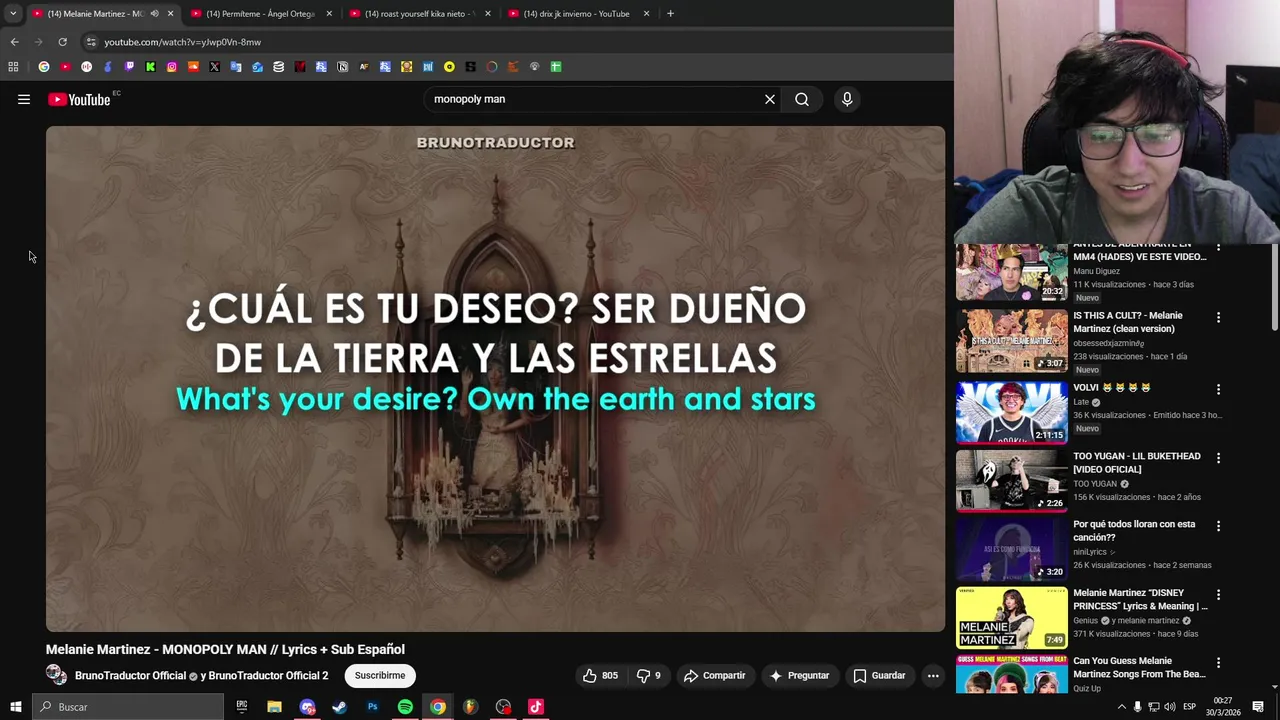Screen dimensions: 1280x720
Task: Open the Google bookmark icon
Action: [x=44, y=67]
